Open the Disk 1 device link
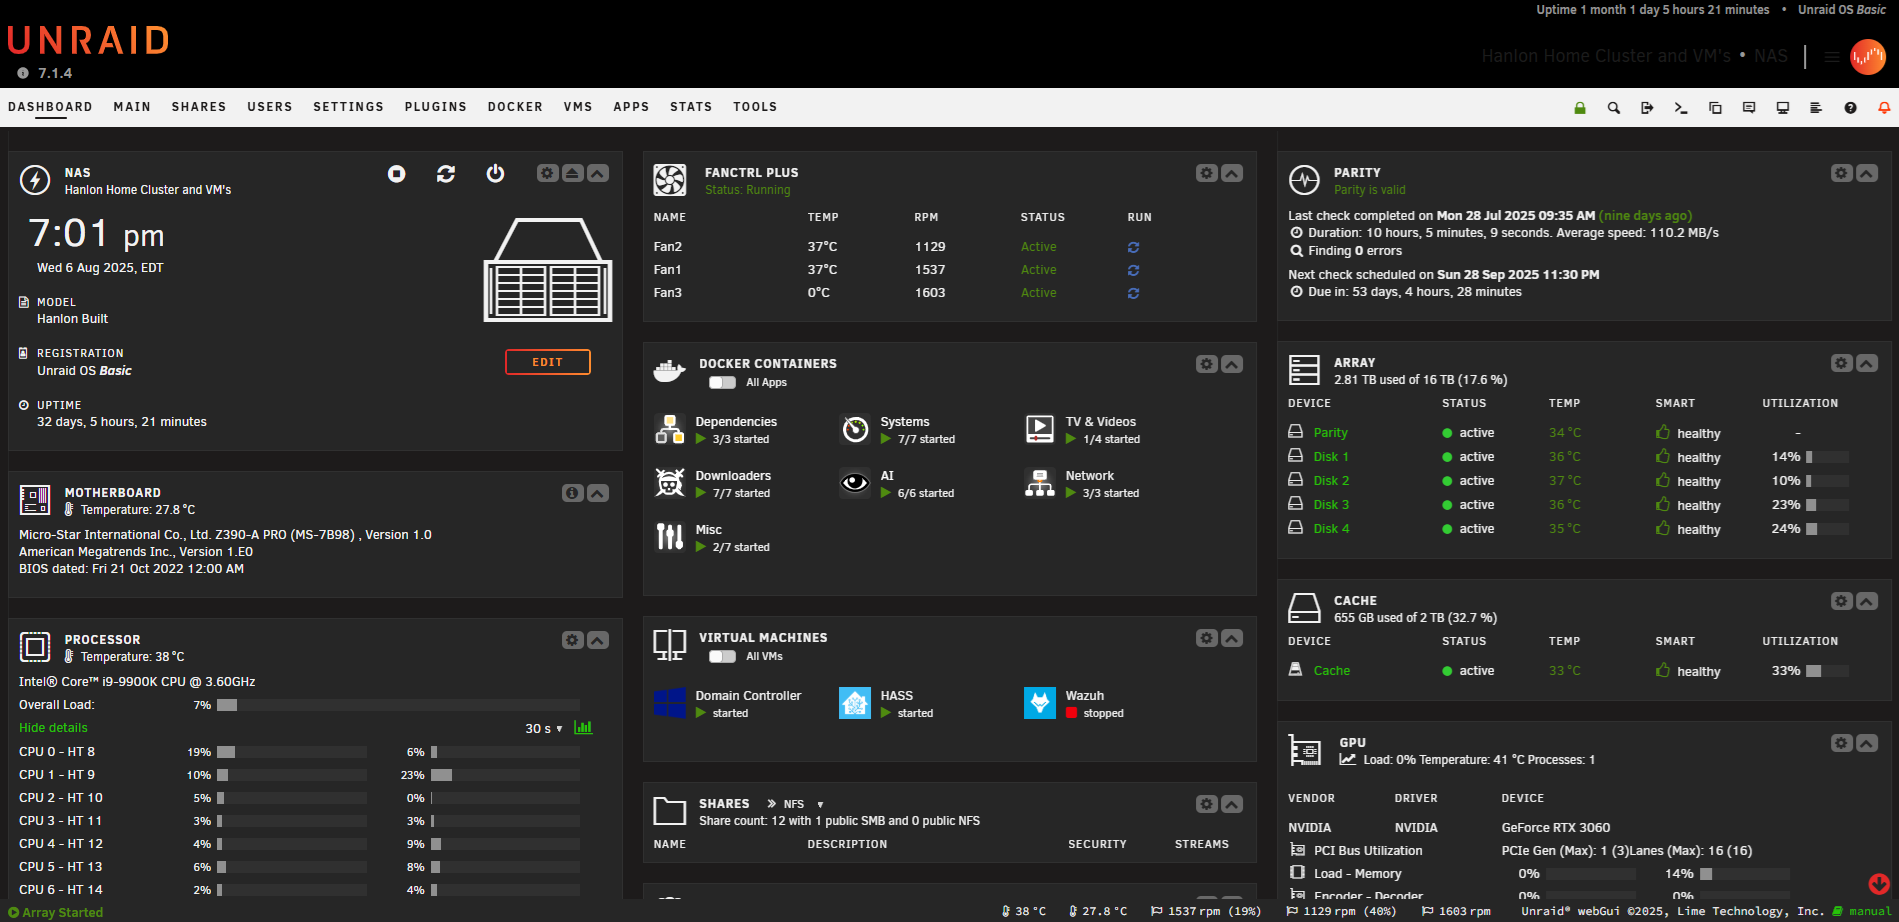 [1331, 457]
